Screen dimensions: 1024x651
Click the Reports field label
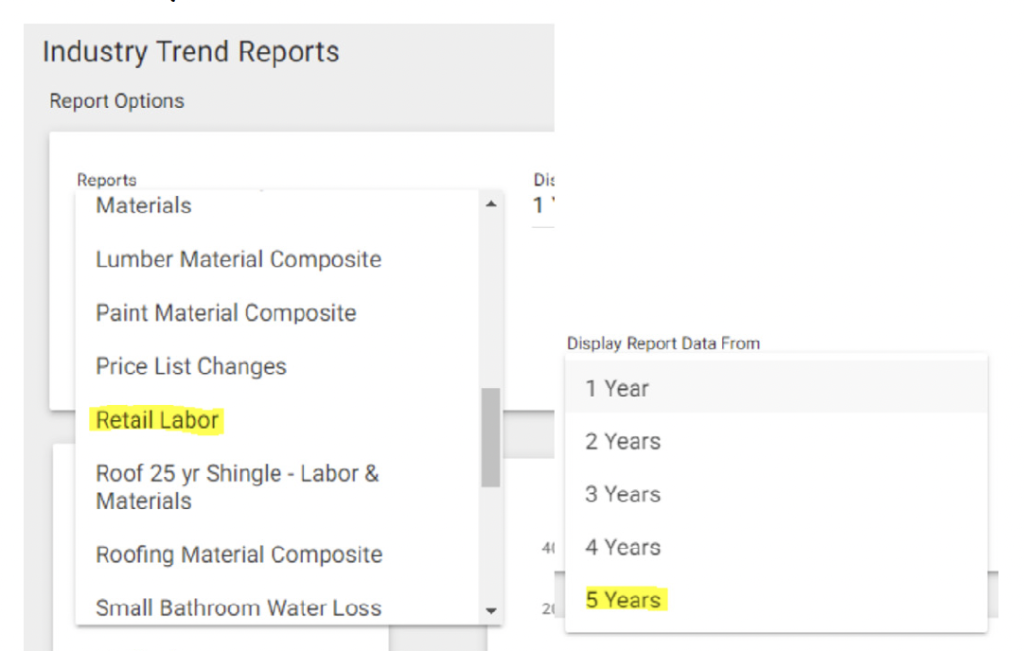click(x=106, y=180)
